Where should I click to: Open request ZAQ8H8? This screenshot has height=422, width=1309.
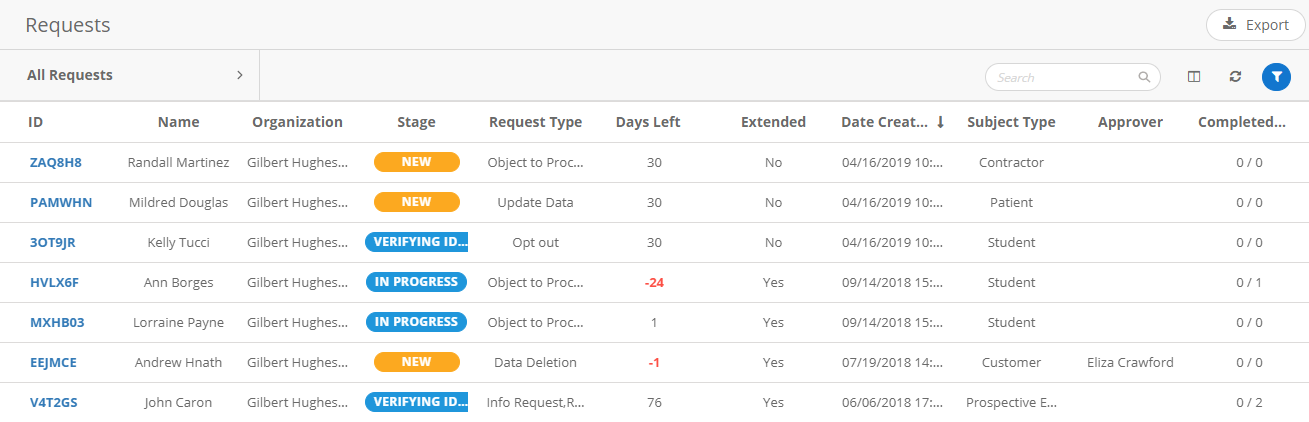click(56, 162)
